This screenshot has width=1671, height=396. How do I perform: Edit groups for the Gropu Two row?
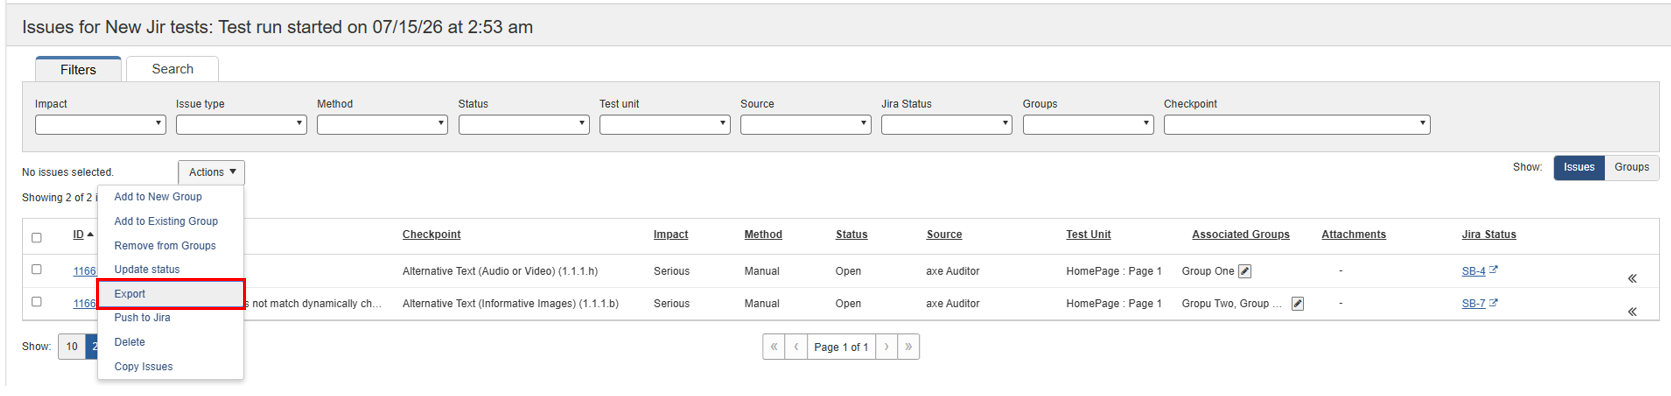1297,304
